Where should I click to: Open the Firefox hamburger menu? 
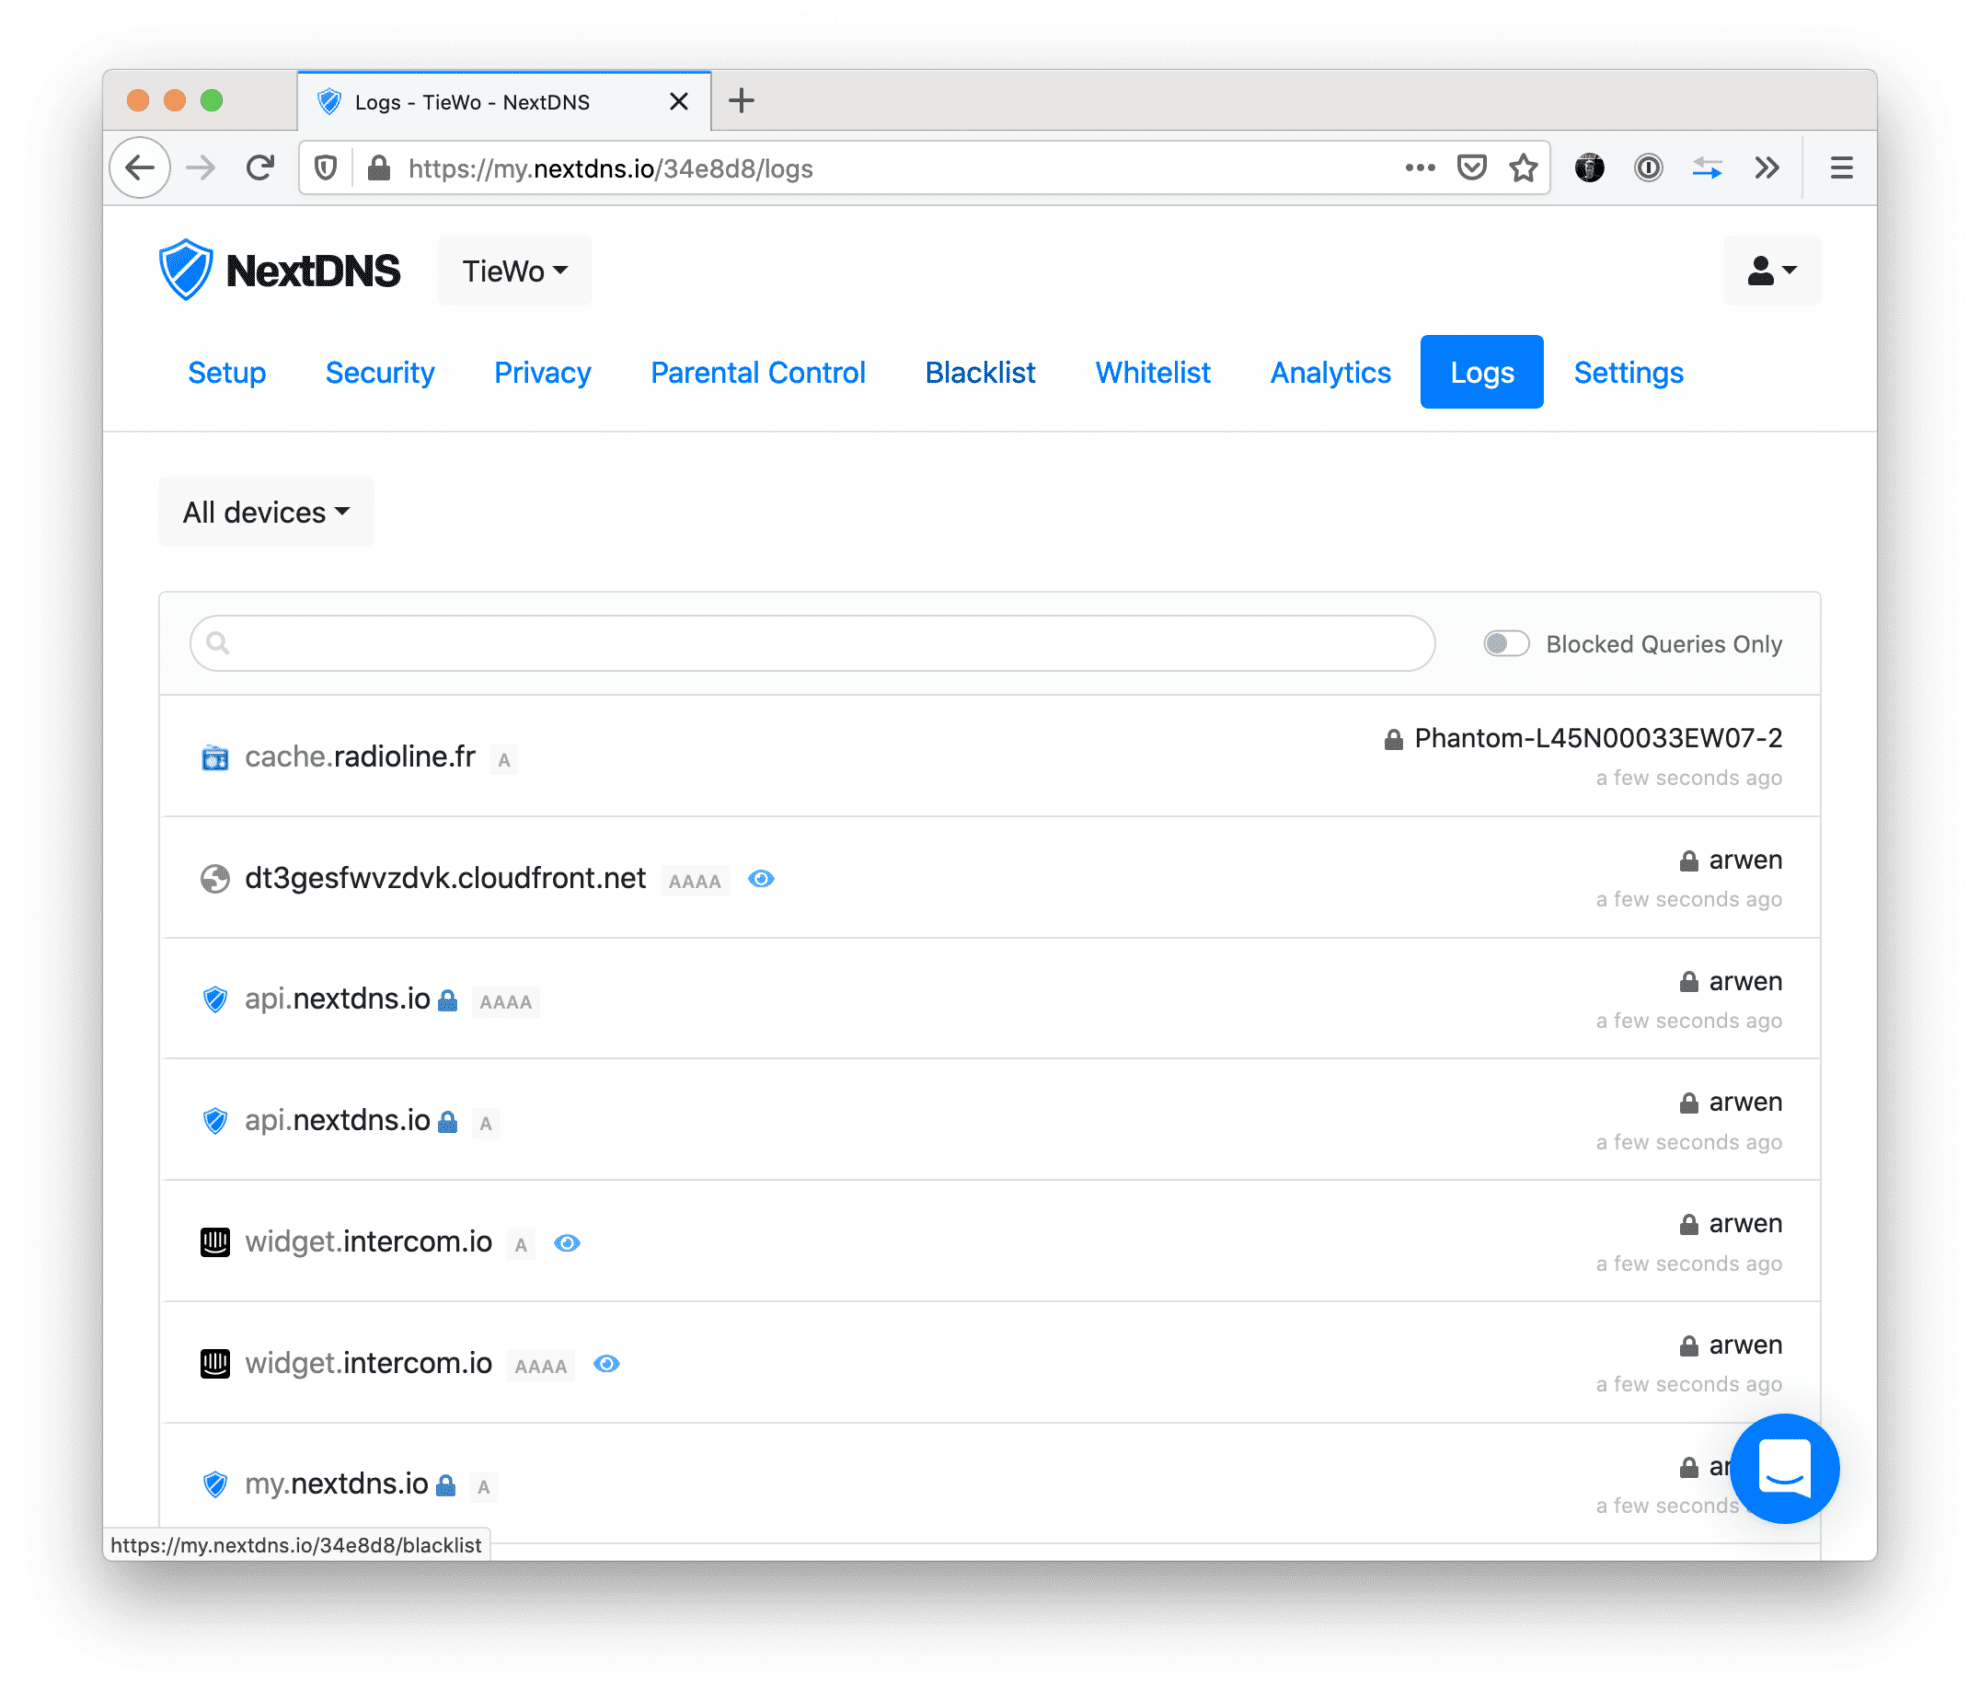1841,168
